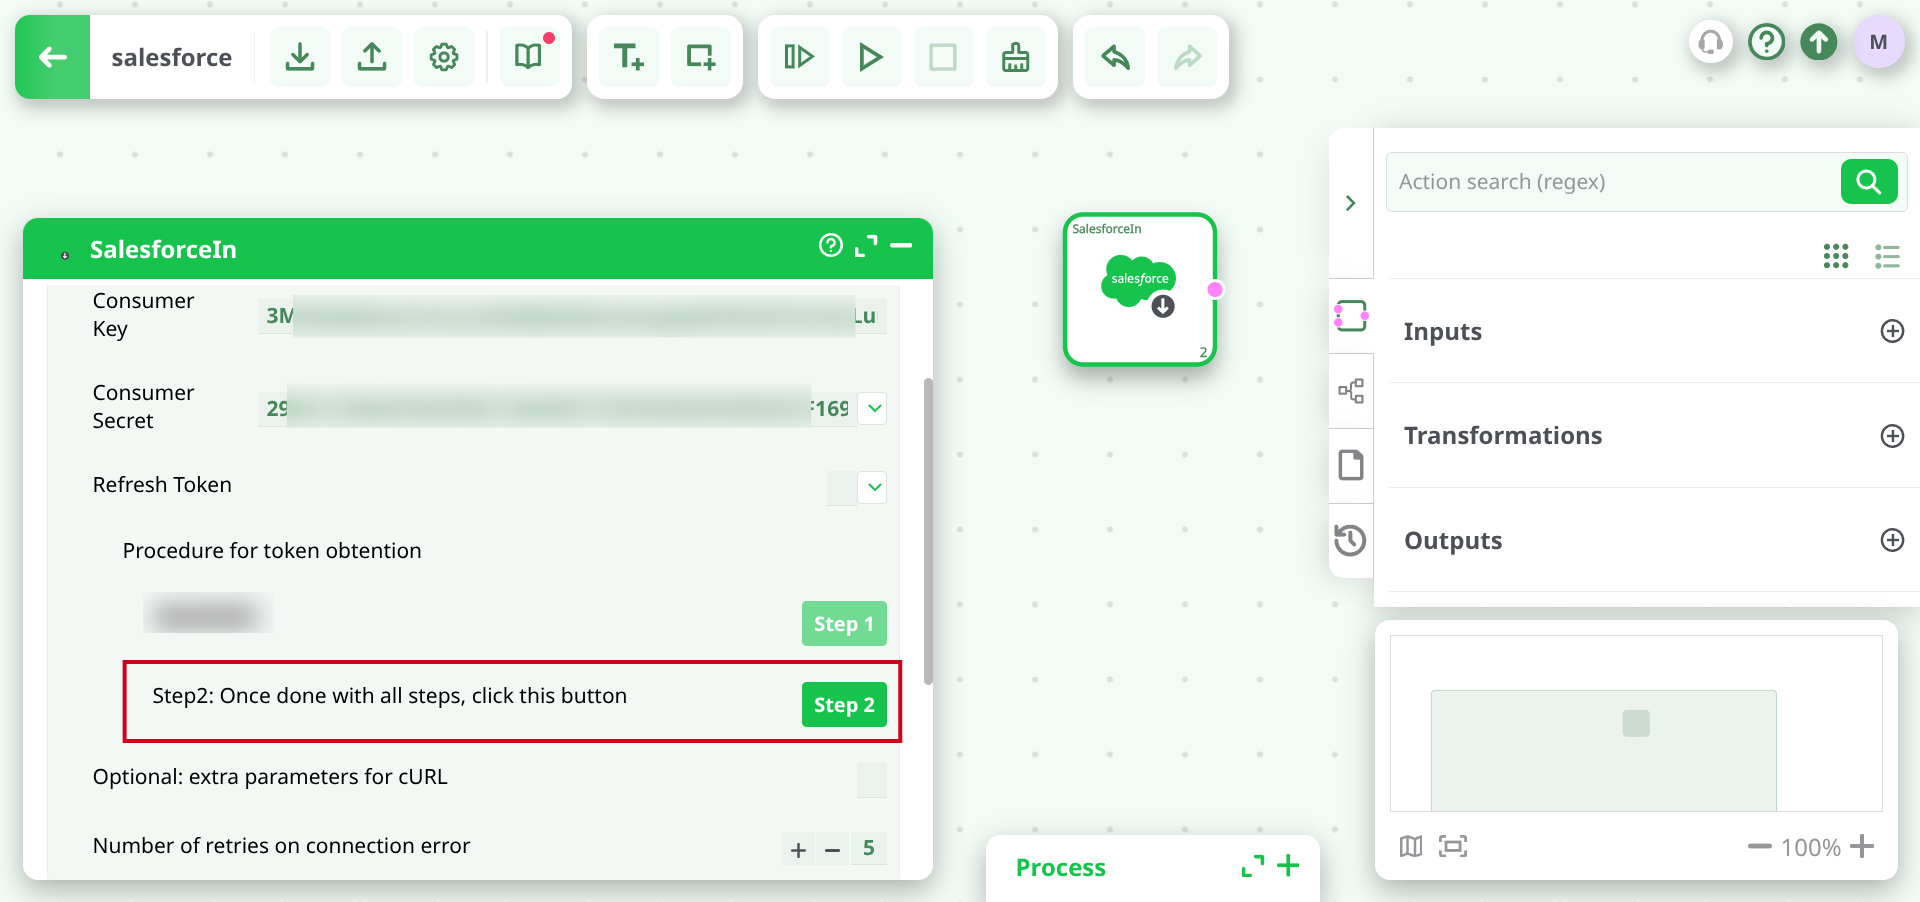
Task: Click the Step 1 button
Action: point(844,624)
